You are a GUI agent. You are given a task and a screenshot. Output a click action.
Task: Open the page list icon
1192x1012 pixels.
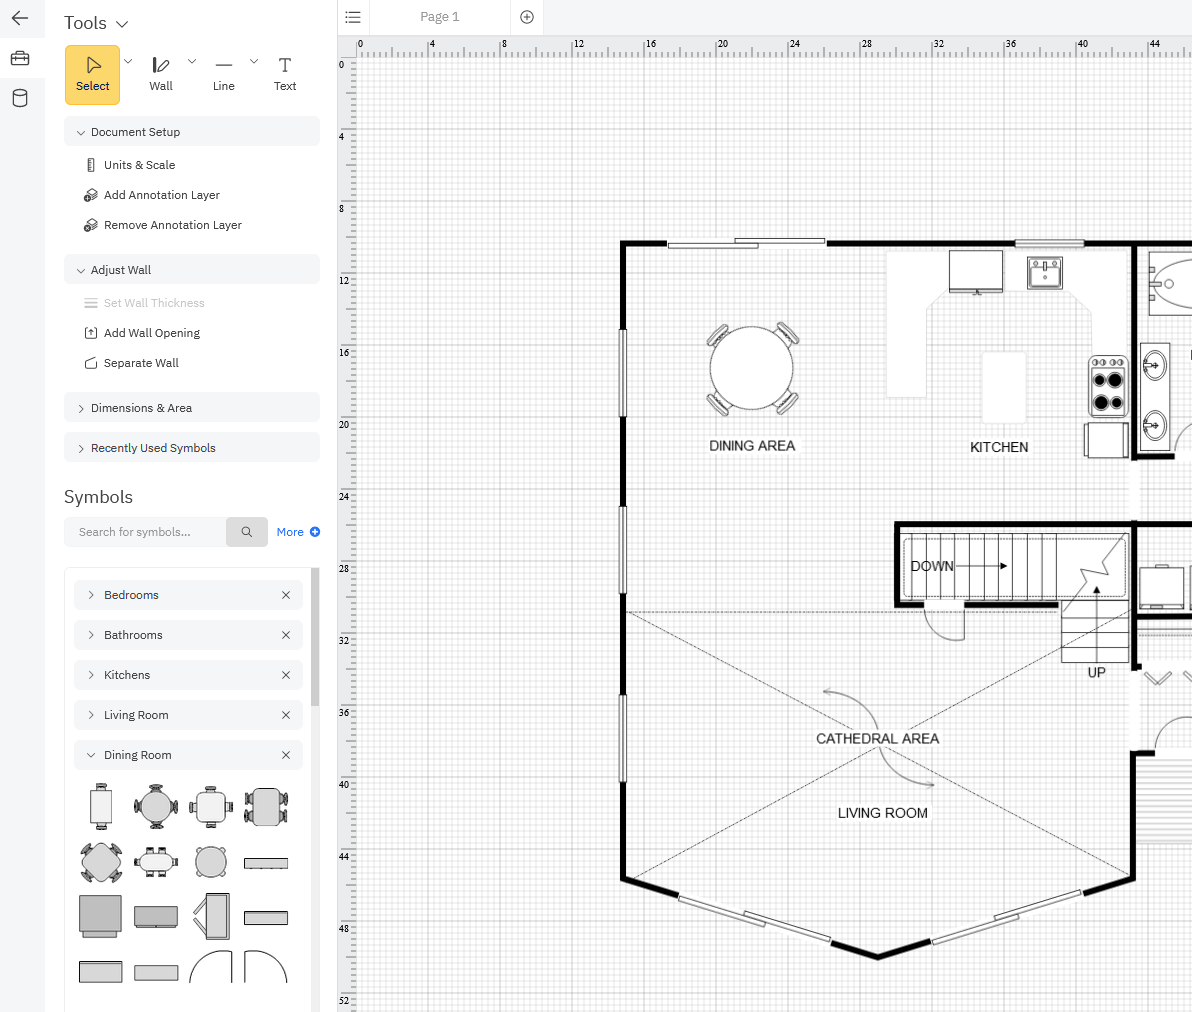[353, 17]
